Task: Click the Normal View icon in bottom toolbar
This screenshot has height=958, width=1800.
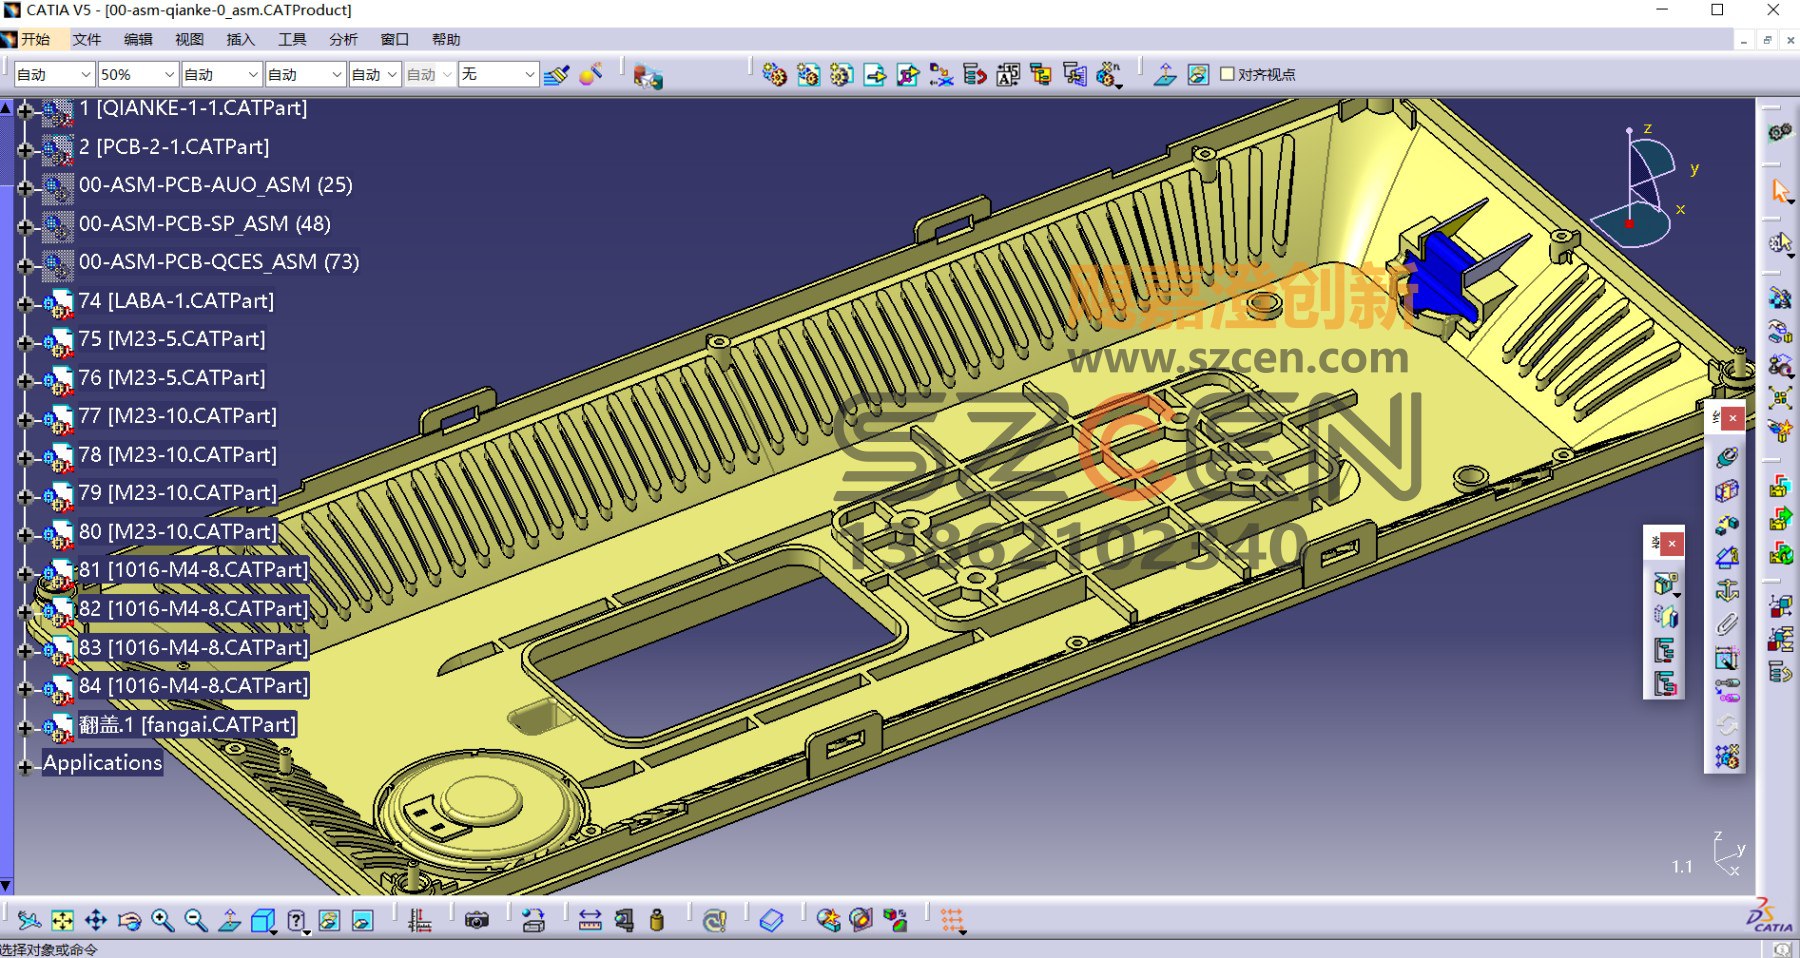Action: (229, 921)
